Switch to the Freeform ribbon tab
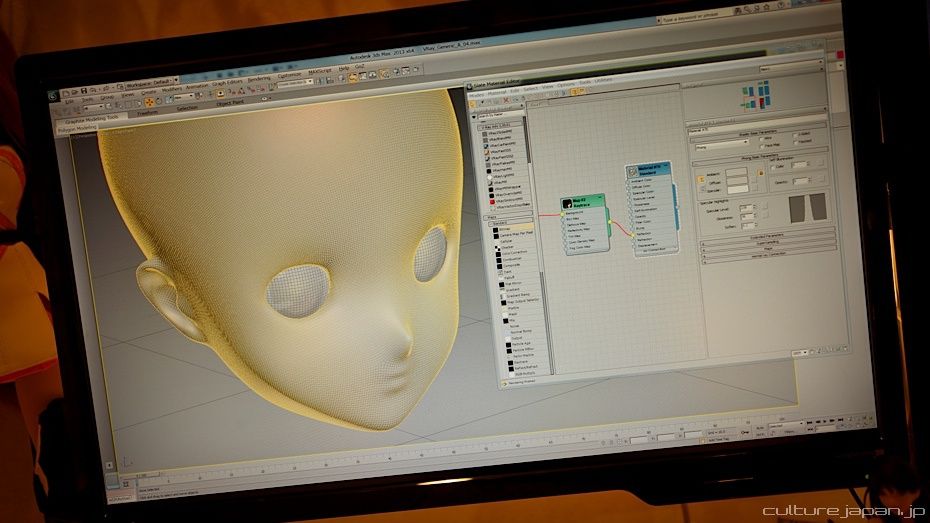The height and width of the screenshot is (523, 930). click(x=148, y=112)
